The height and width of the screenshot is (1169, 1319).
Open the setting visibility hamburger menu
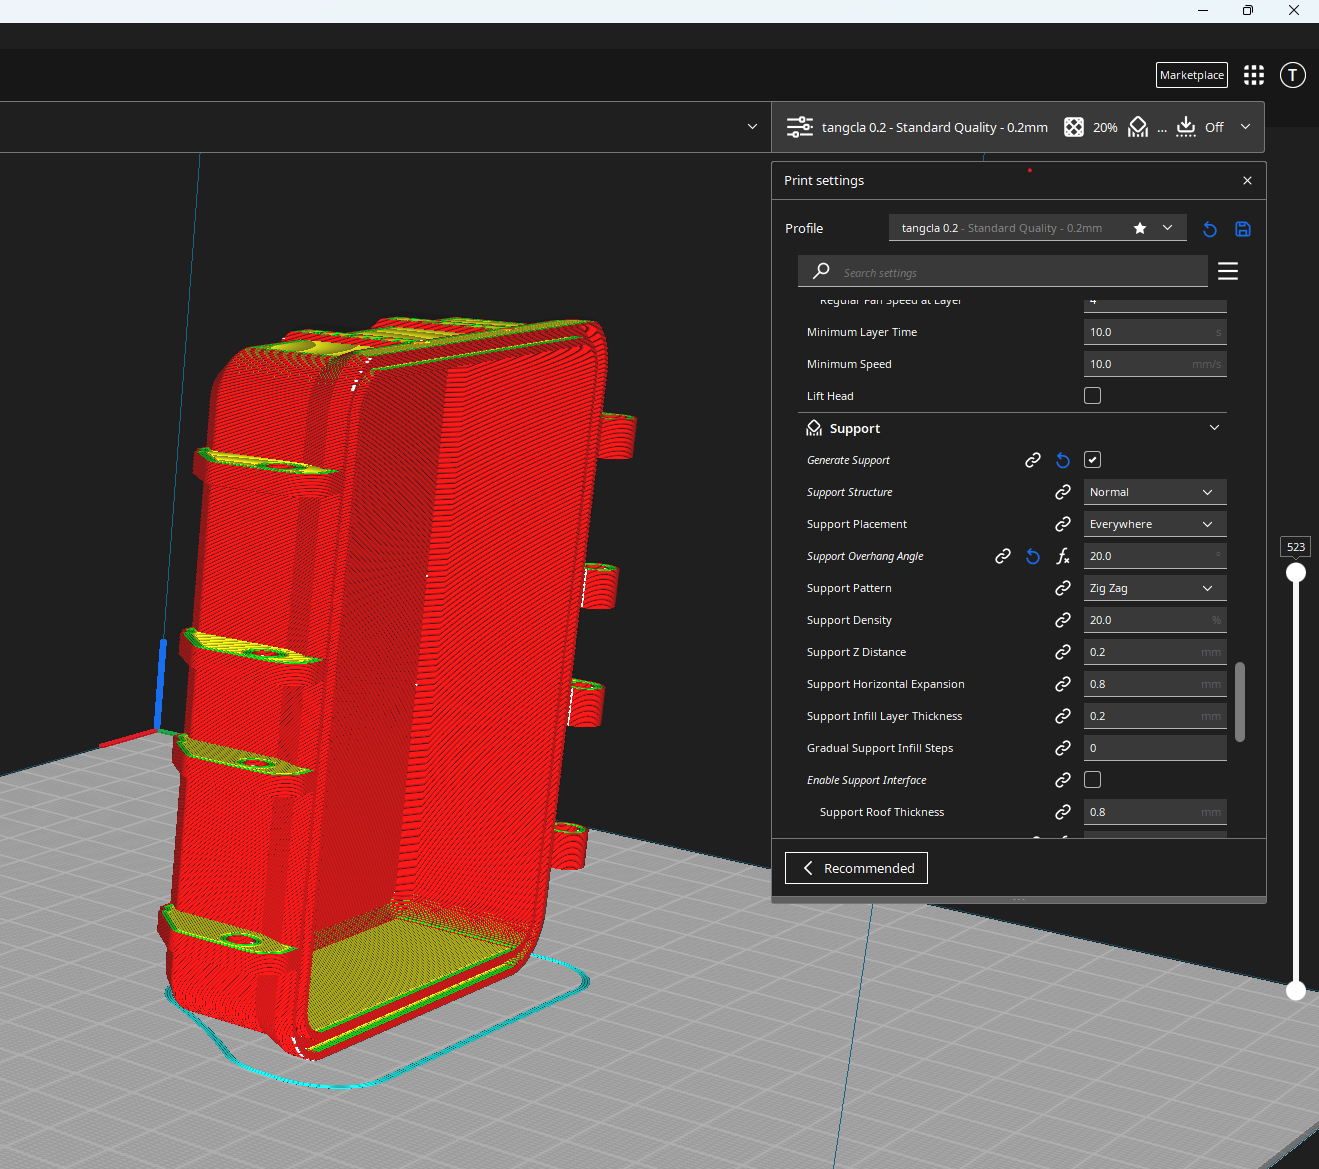pyautogui.click(x=1228, y=271)
